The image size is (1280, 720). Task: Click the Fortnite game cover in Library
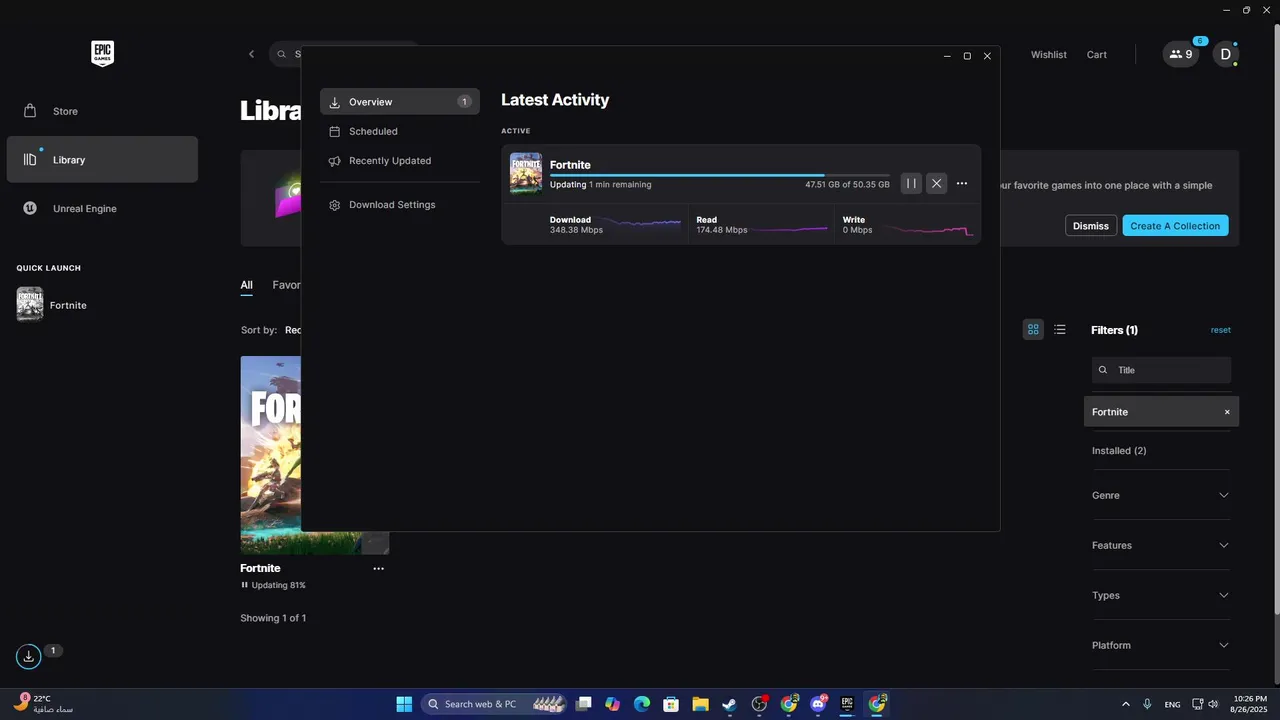coord(271,455)
